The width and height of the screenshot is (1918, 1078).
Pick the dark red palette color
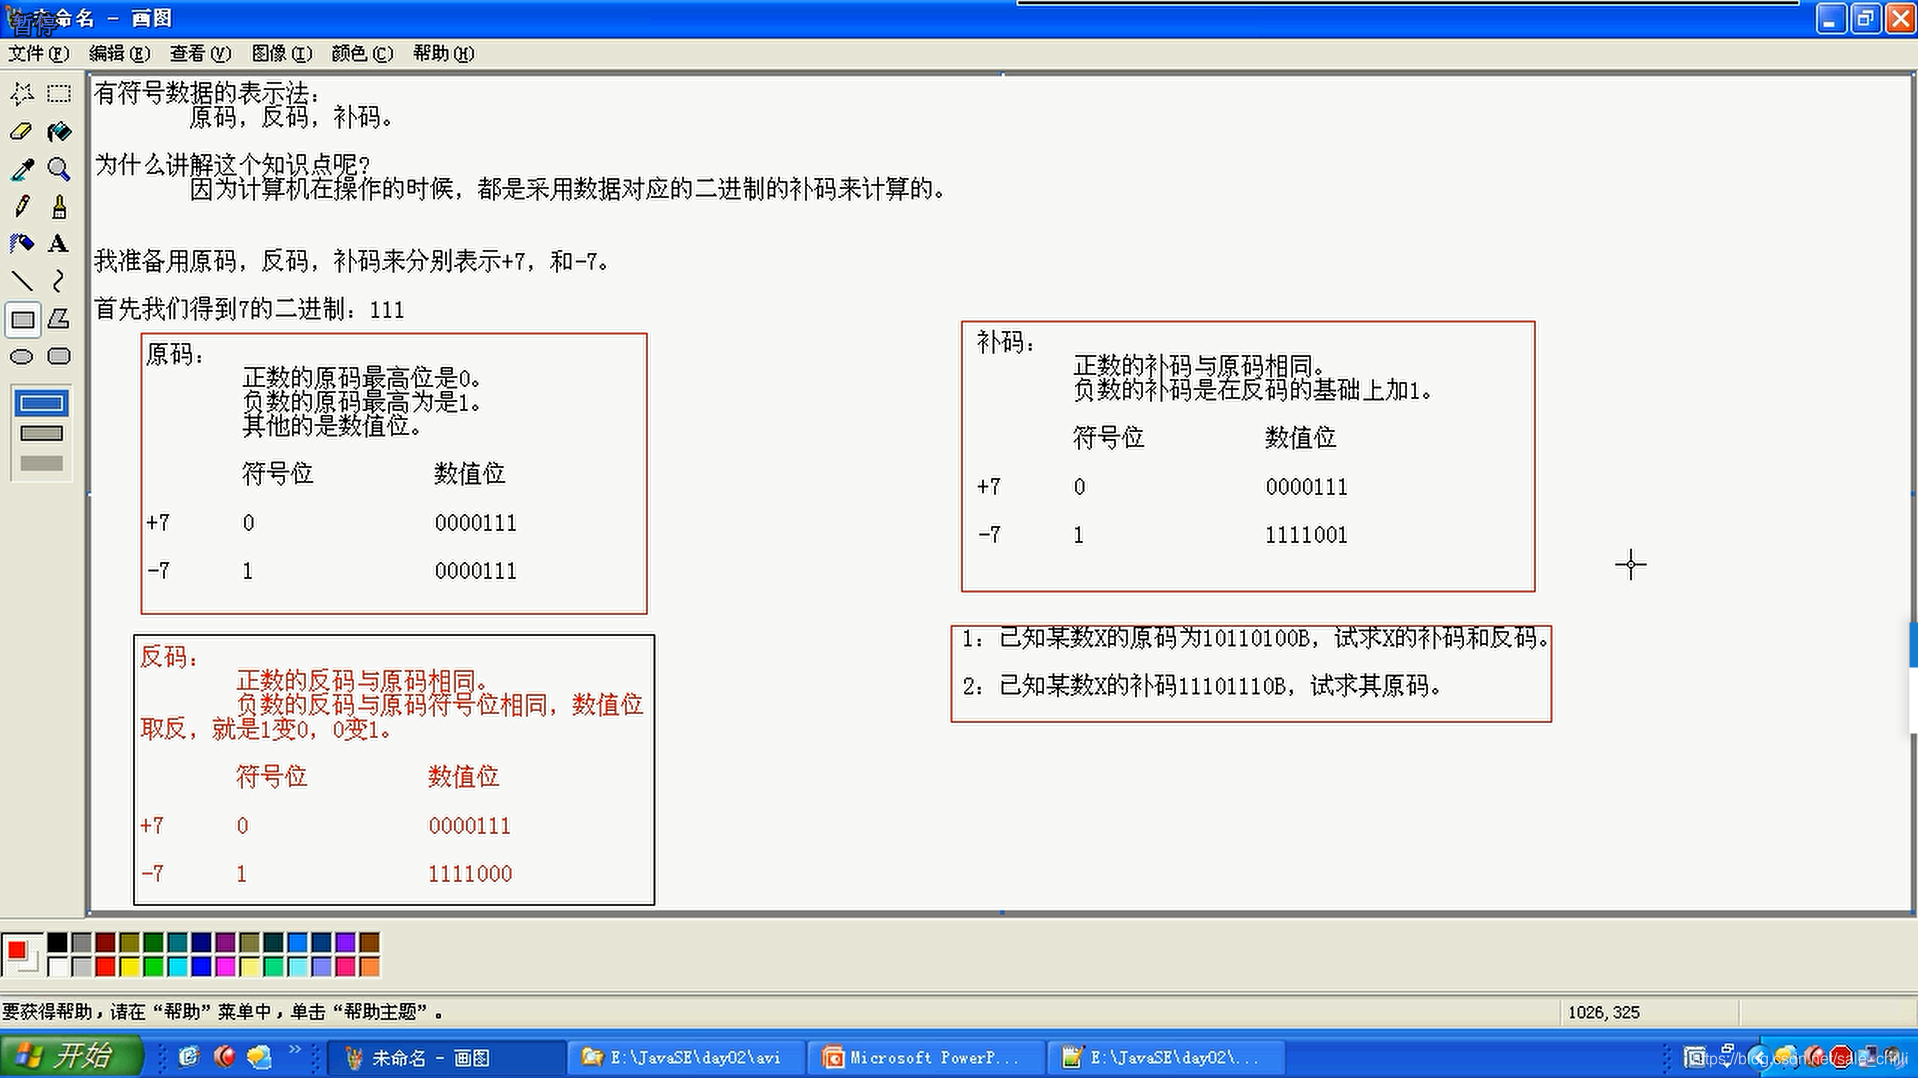coord(105,942)
